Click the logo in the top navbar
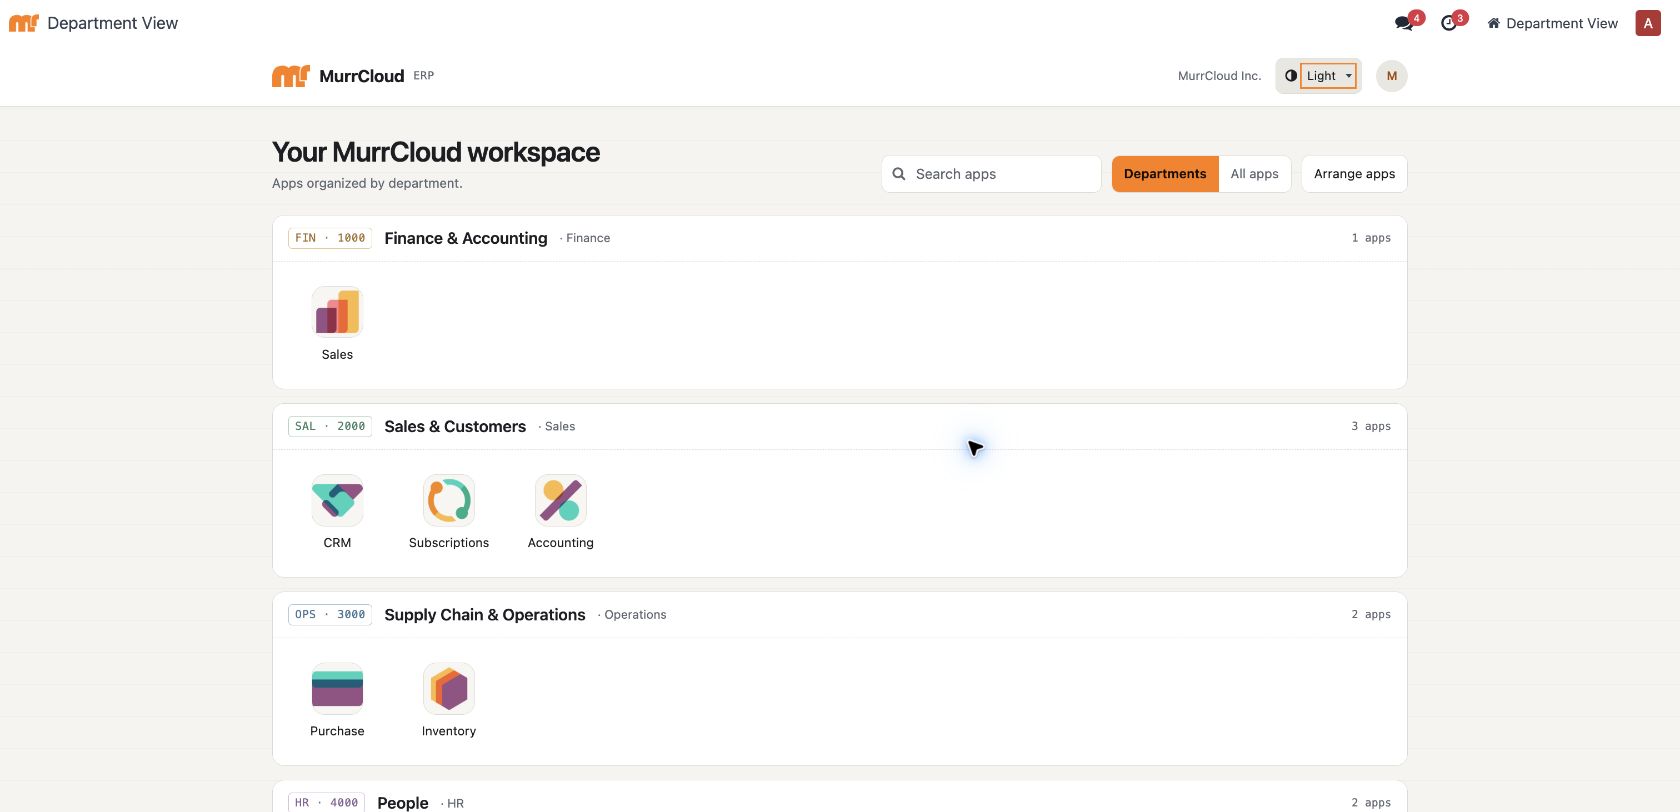This screenshot has width=1680, height=812. 23,23
